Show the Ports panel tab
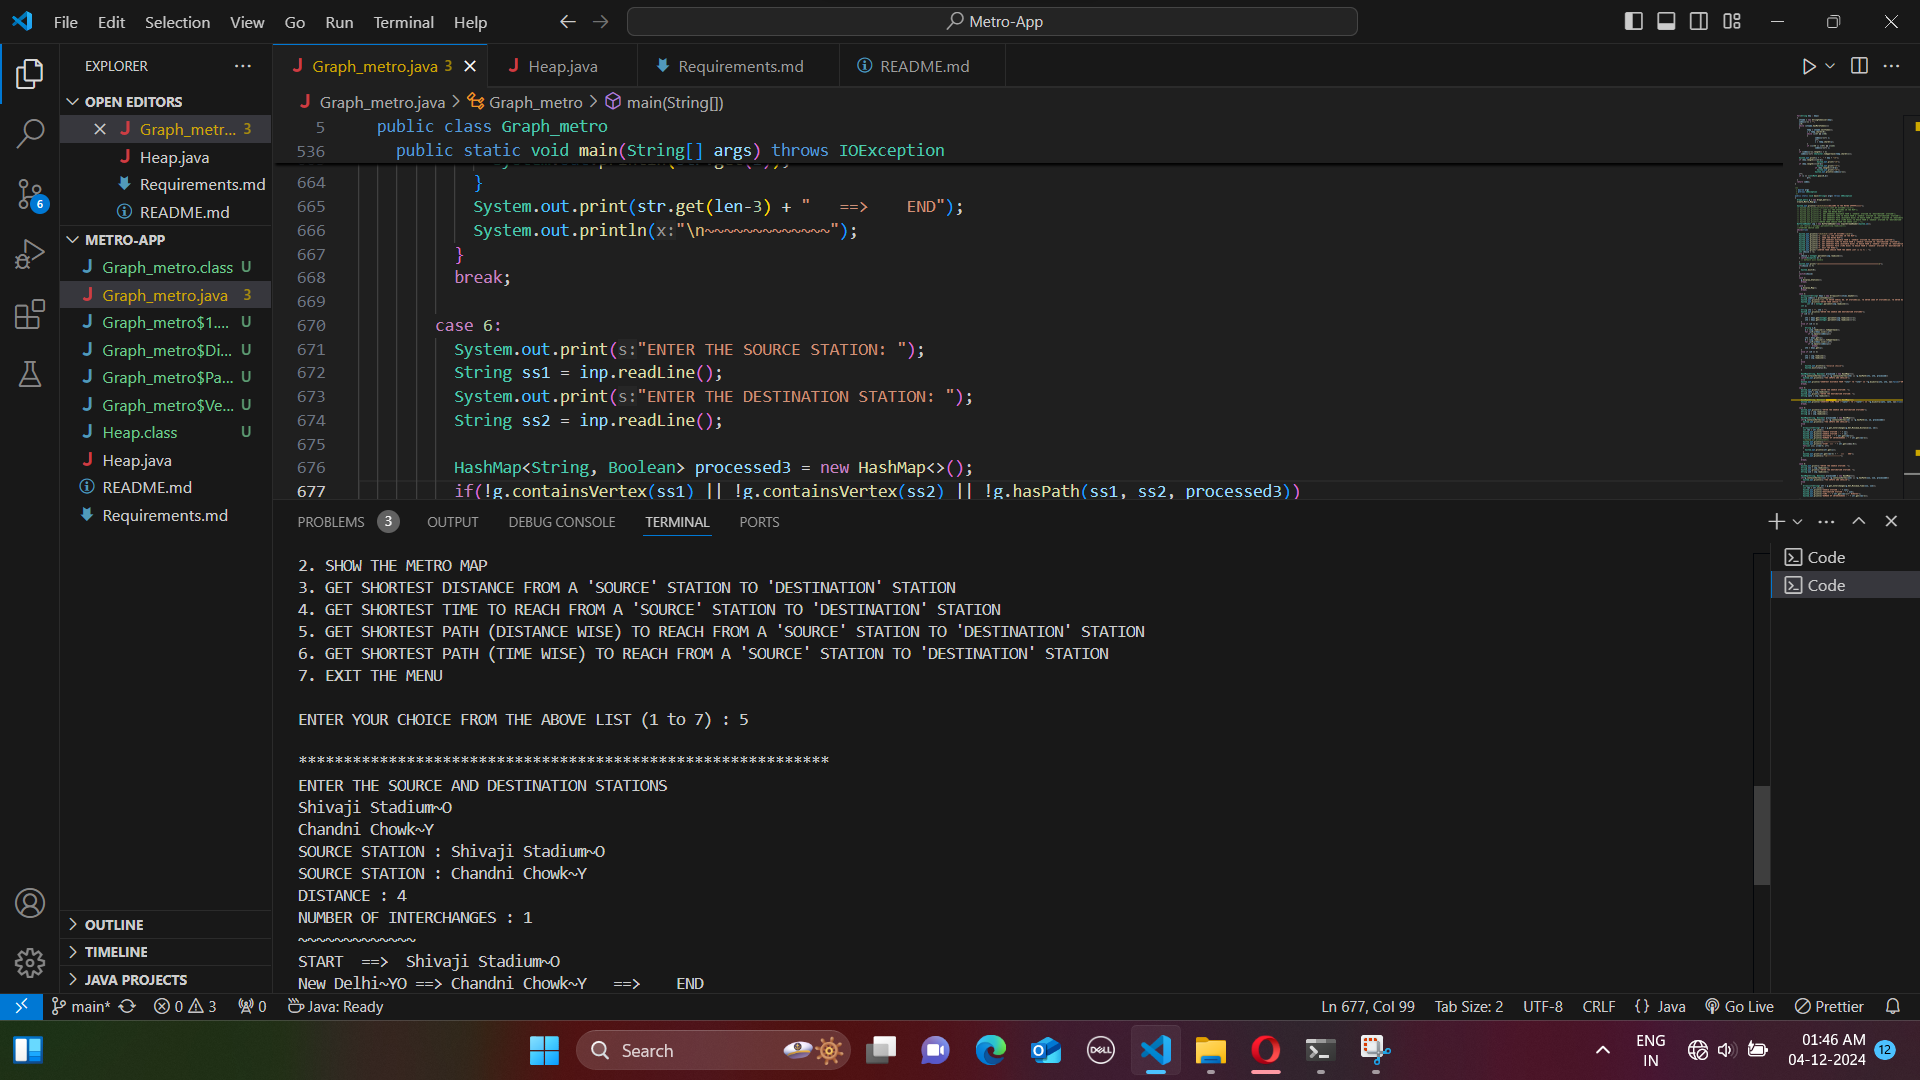The height and width of the screenshot is (1080, 1920). pyautogui.click(x=759, y=522)
